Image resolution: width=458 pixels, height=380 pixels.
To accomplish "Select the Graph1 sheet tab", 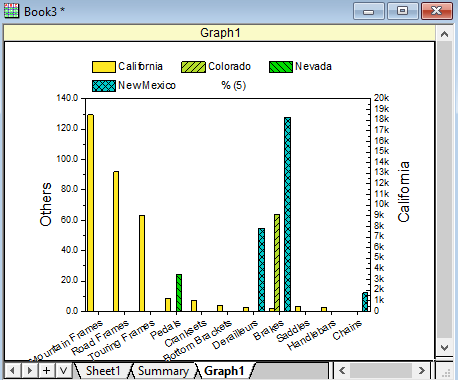I will click(x=224, y=371).
